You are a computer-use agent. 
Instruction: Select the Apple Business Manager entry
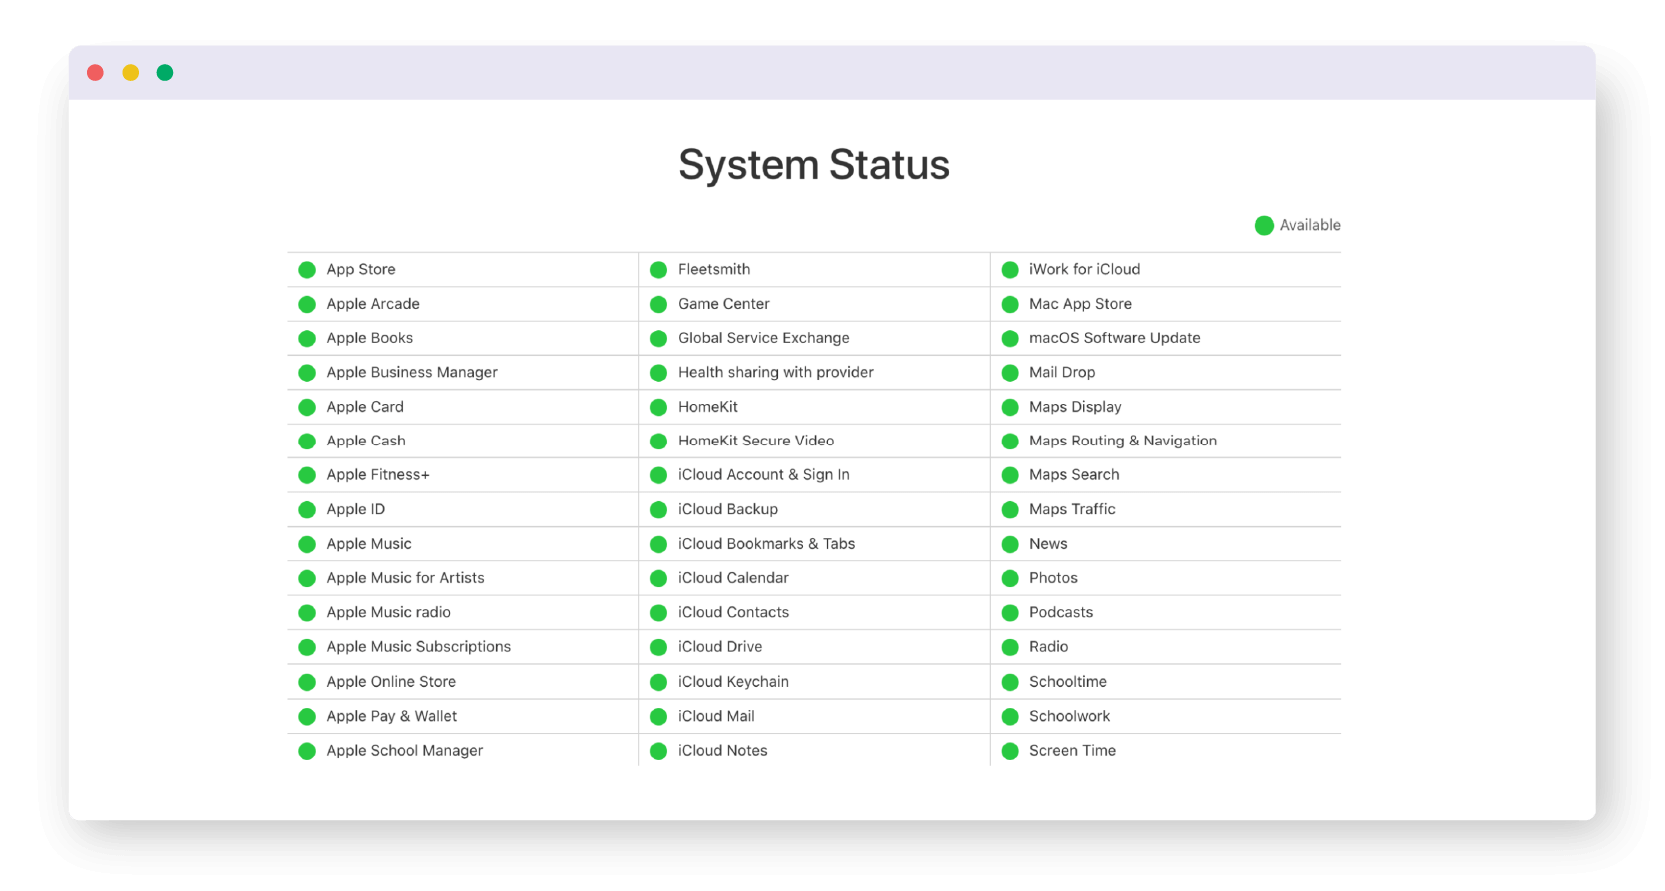coord(412,372)
